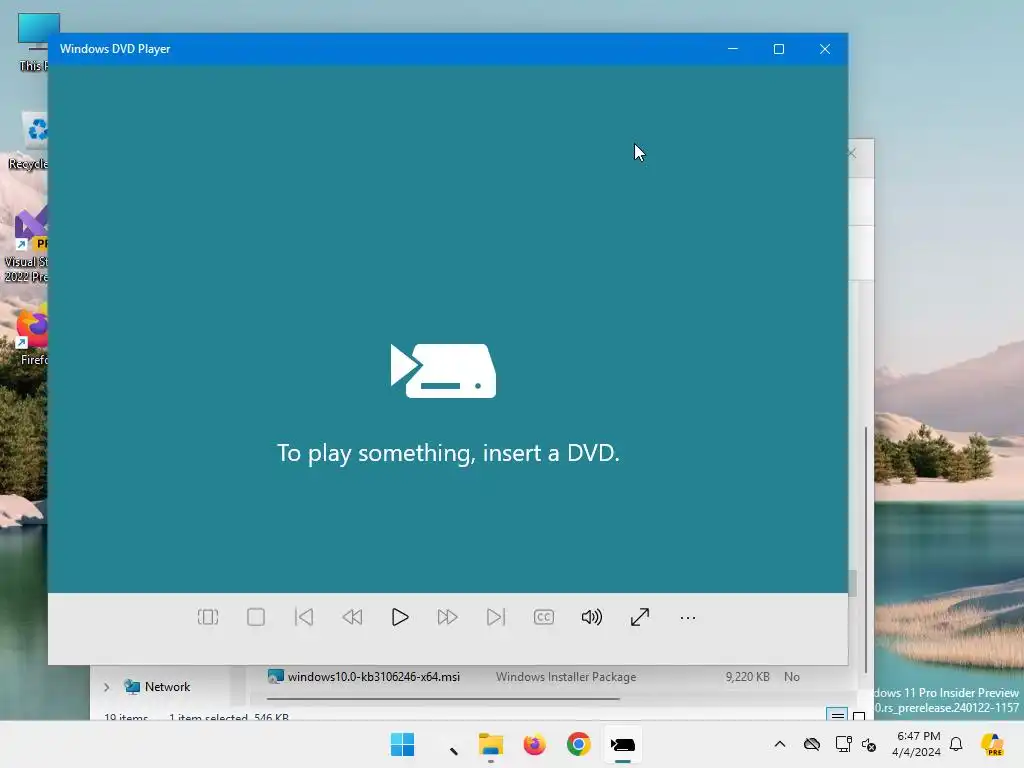
Task: Select the This PC desktop icon
Action: [33, 42]
